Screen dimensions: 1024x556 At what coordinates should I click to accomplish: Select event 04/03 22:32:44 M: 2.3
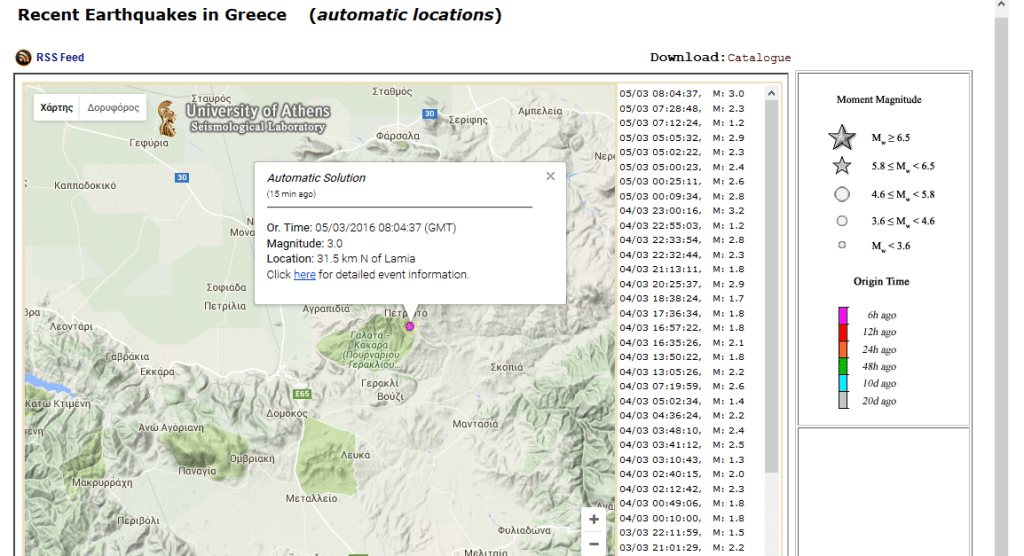pos(682,255)
